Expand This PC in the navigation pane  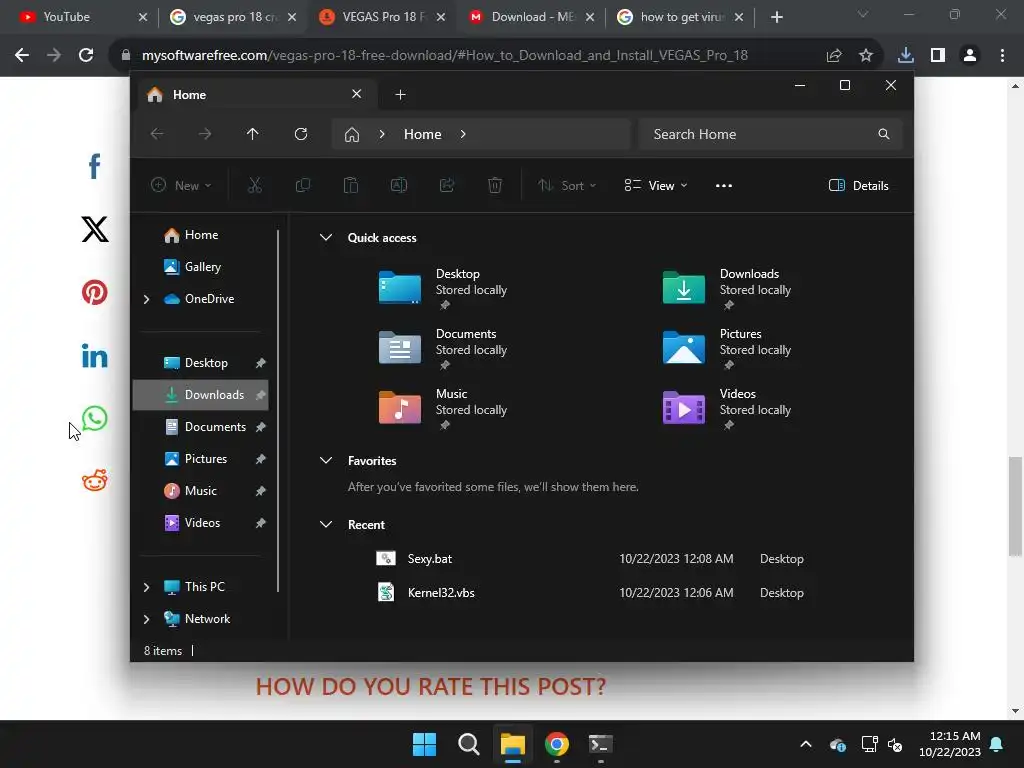[x=146, y=587]
